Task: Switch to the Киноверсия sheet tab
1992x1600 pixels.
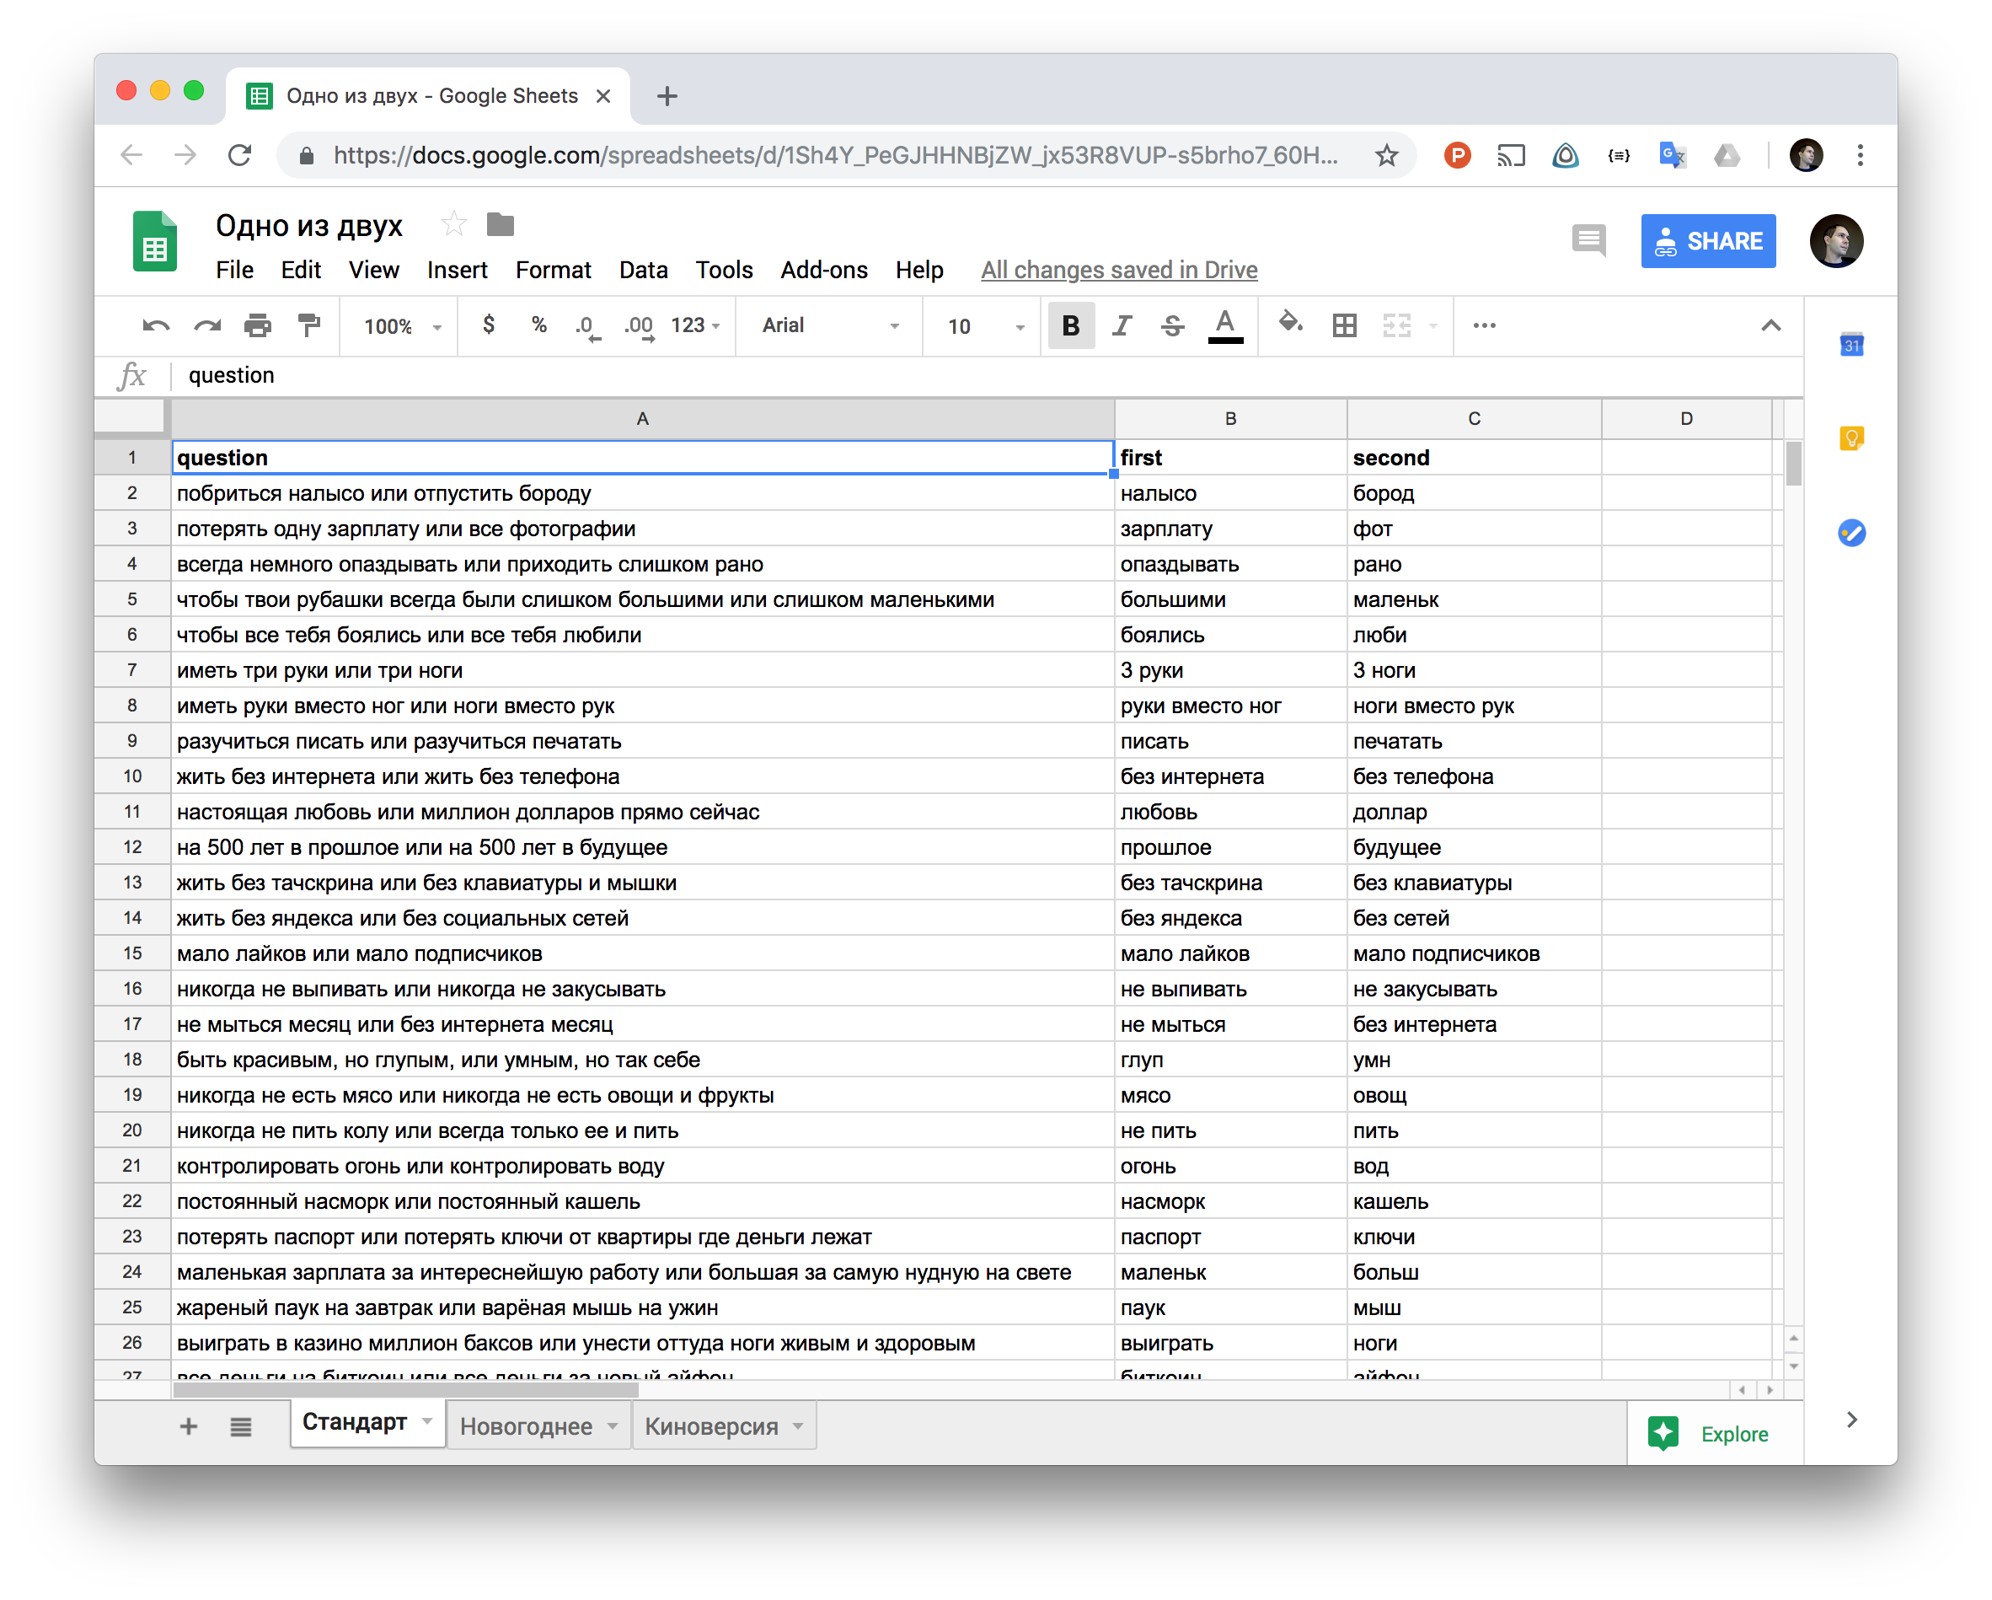Action: click(710, 1426)
